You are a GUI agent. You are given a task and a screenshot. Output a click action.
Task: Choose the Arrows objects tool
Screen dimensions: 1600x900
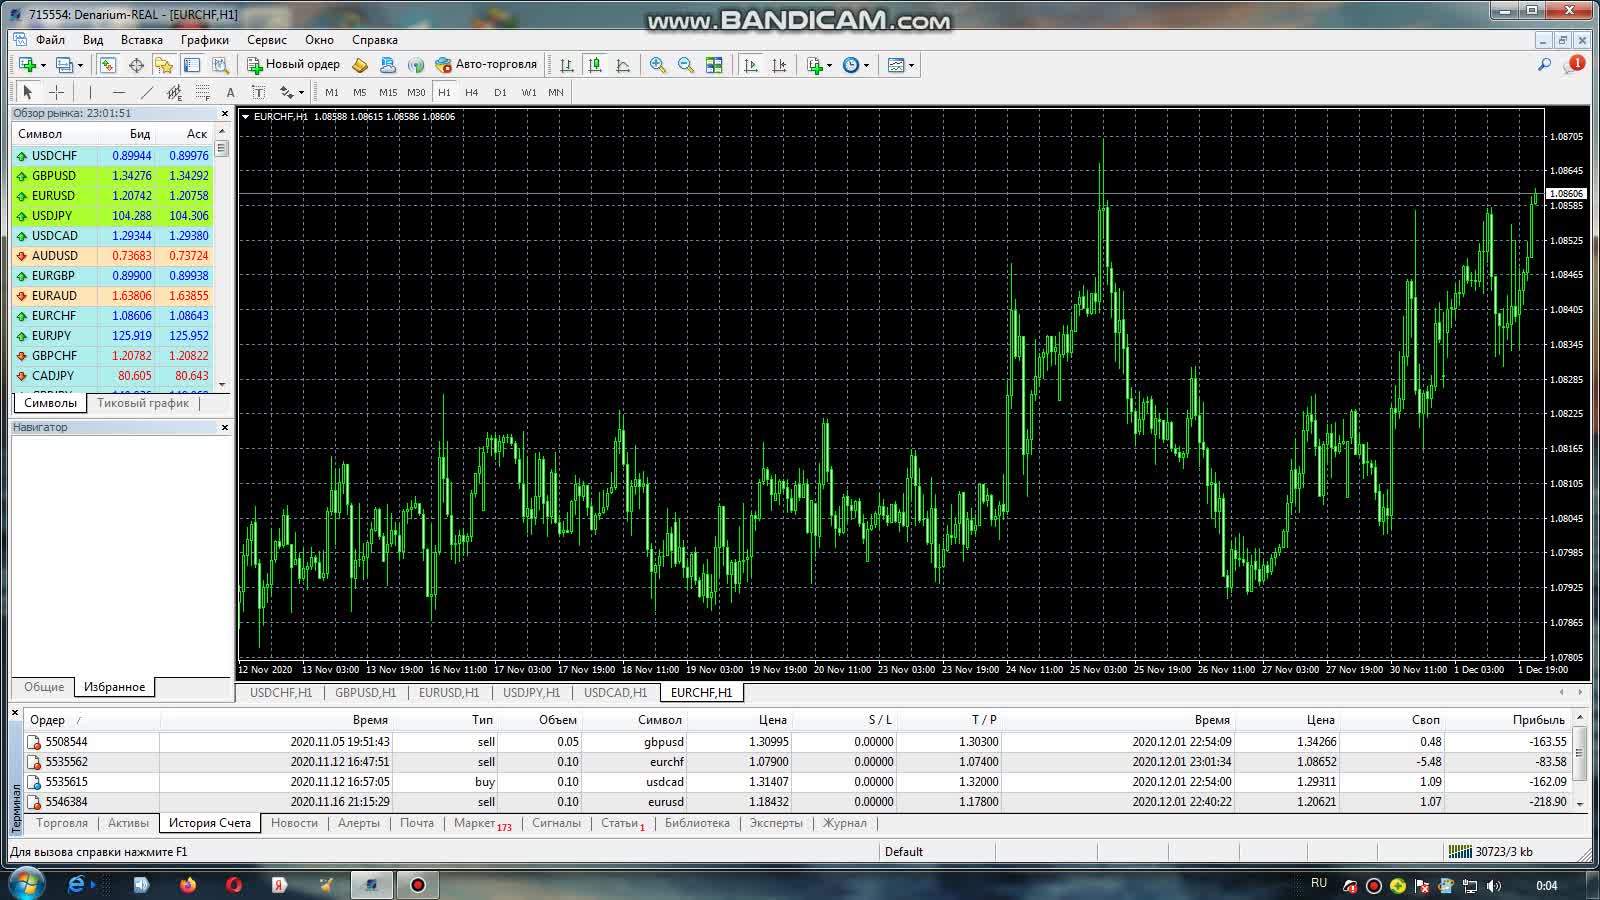pos(287,92)
